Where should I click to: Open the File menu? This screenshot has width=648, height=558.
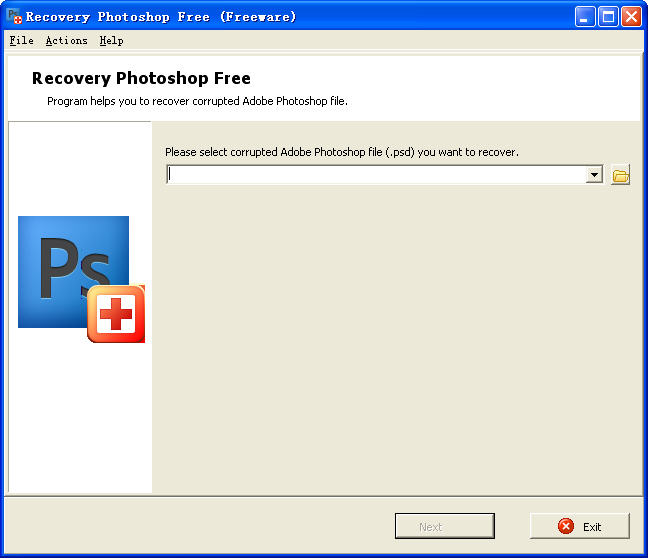[21, 41]
